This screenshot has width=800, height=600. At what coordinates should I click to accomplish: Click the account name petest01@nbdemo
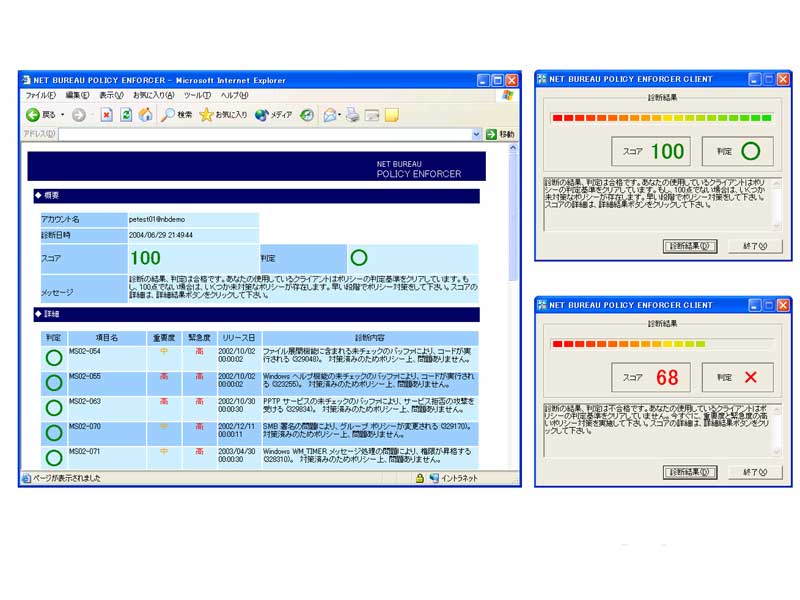click(157, 219)
